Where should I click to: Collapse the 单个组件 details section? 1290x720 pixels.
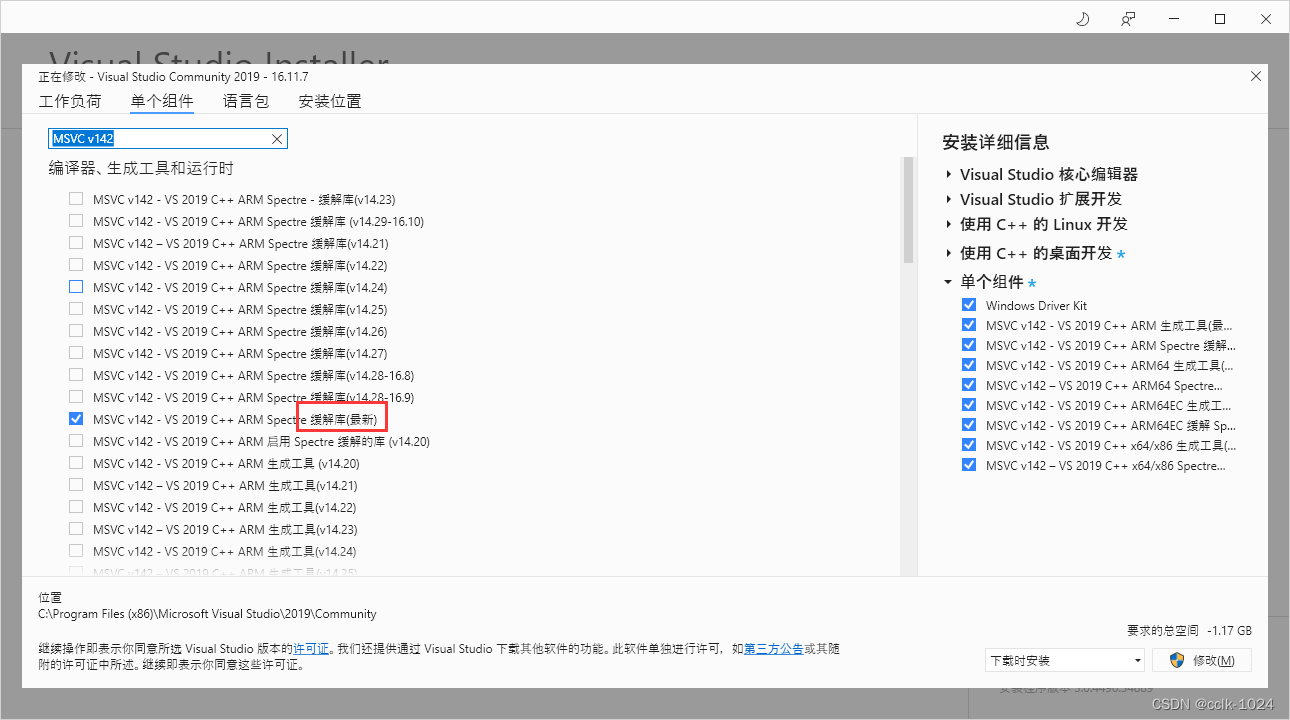(948, 282)
